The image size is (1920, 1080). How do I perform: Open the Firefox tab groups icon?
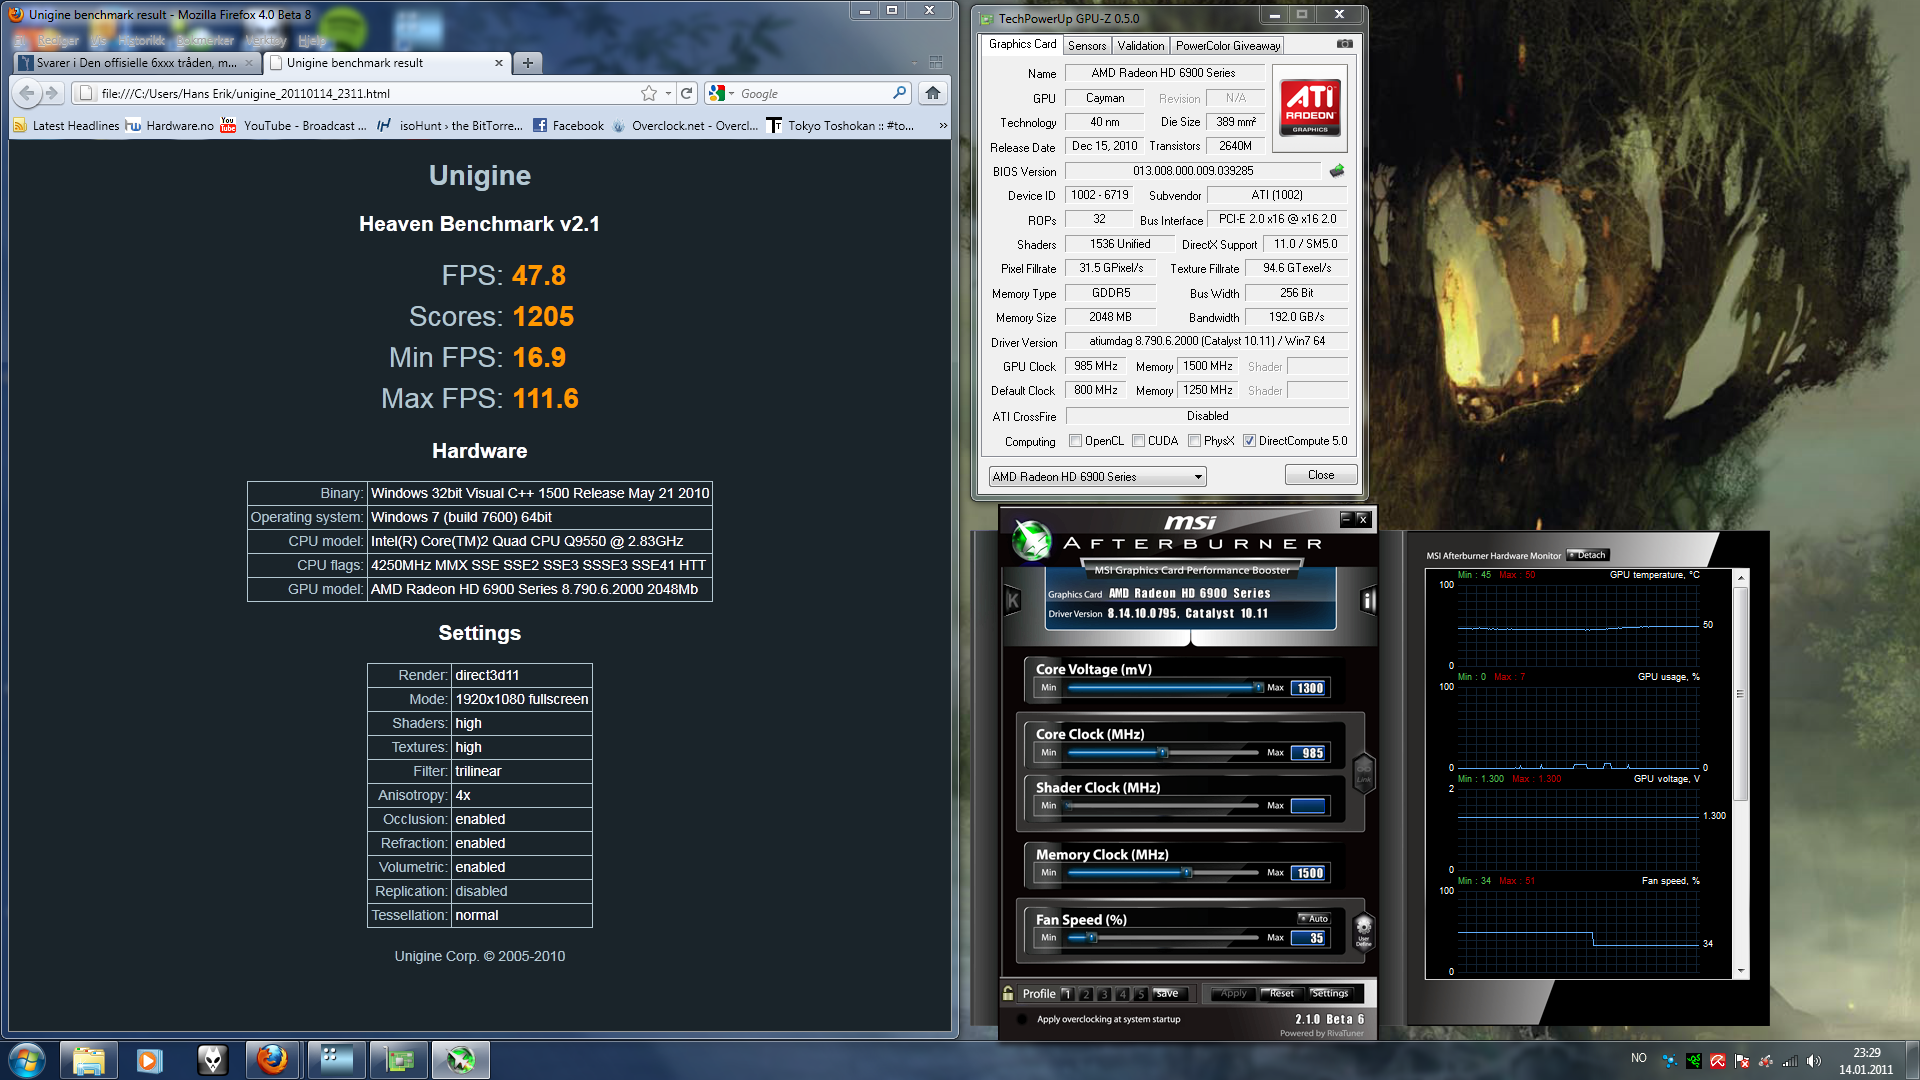tap(936, 63)
